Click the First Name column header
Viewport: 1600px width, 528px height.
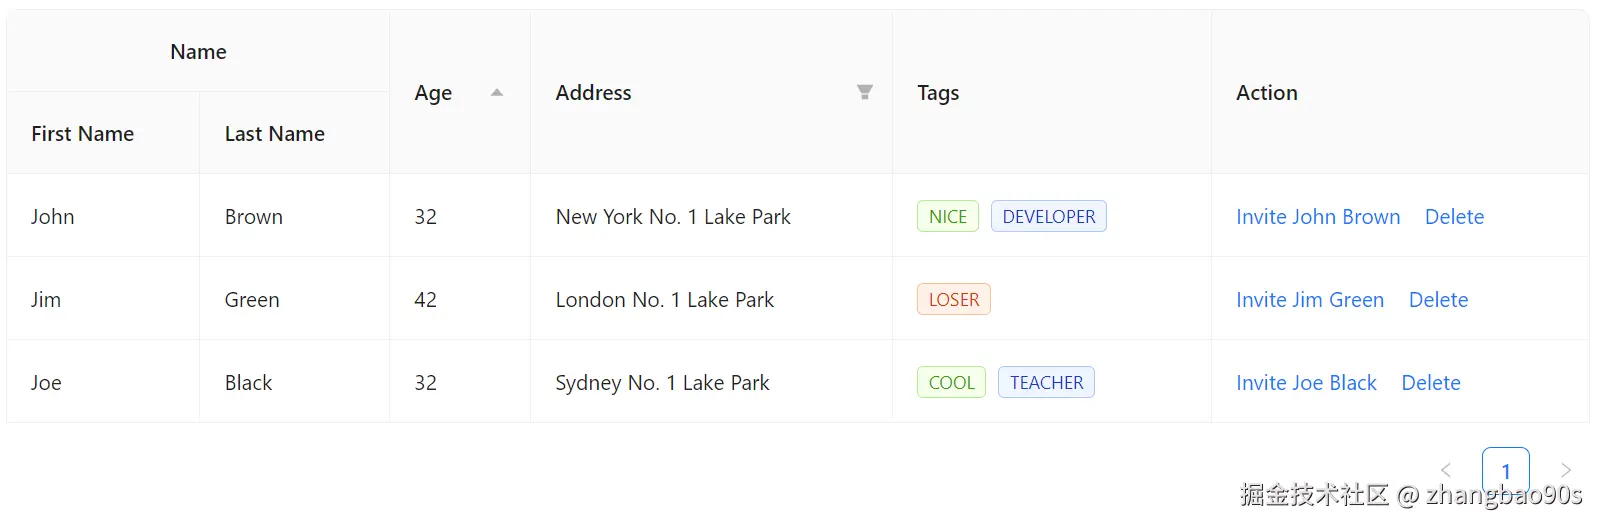82,134
